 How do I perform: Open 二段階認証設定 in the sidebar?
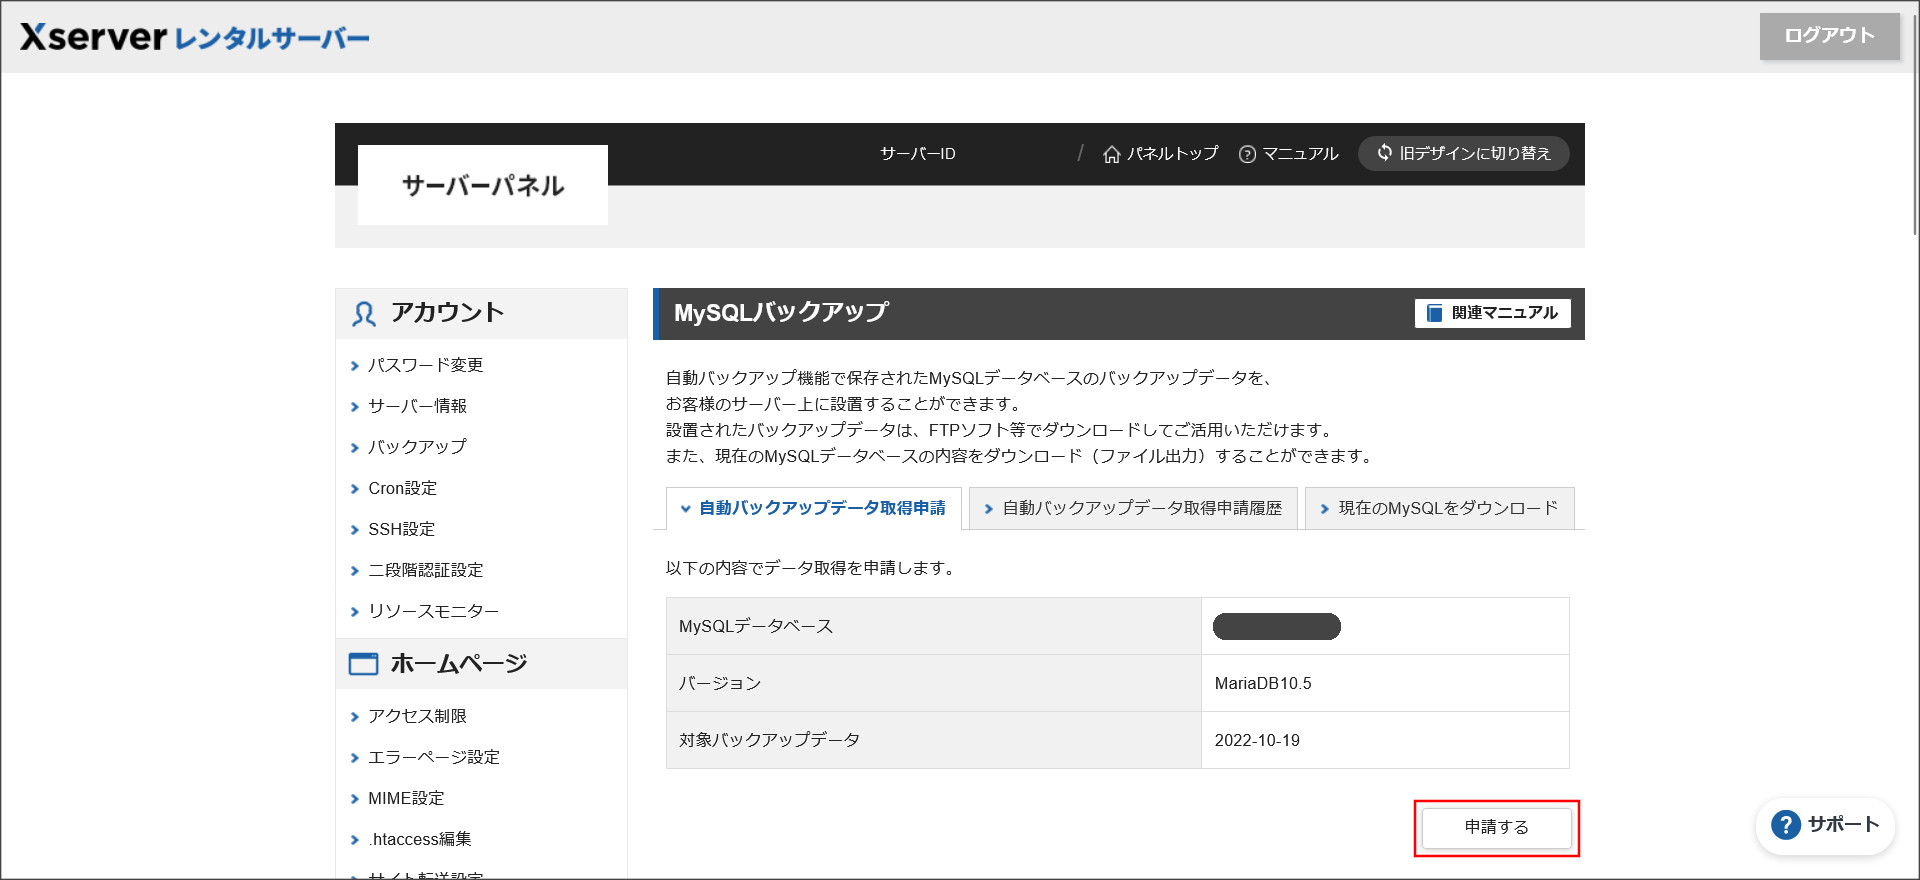425,570
